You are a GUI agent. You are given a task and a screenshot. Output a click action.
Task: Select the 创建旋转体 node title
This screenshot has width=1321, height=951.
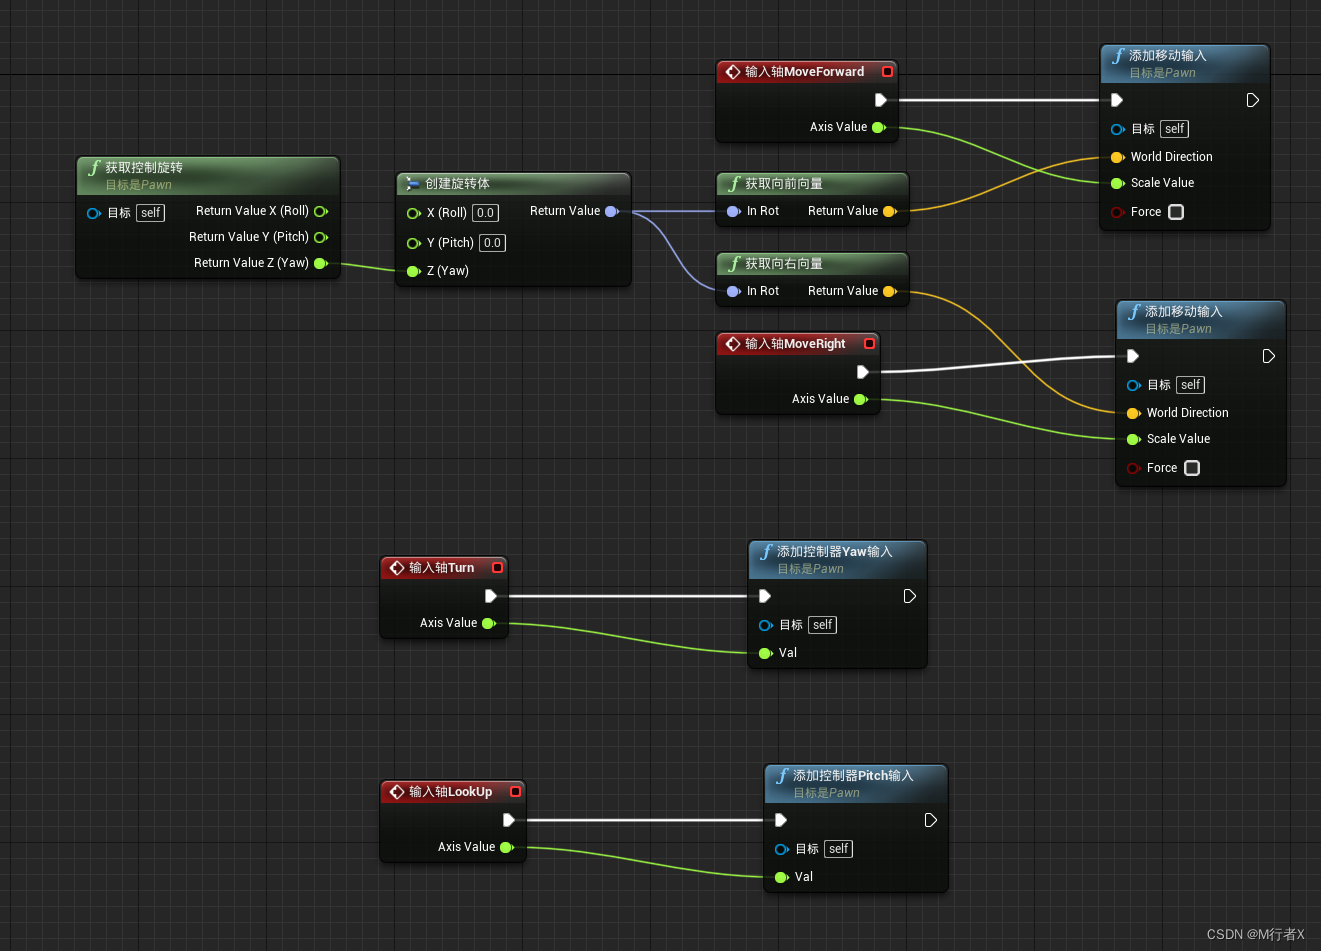(x=457, y=184)
